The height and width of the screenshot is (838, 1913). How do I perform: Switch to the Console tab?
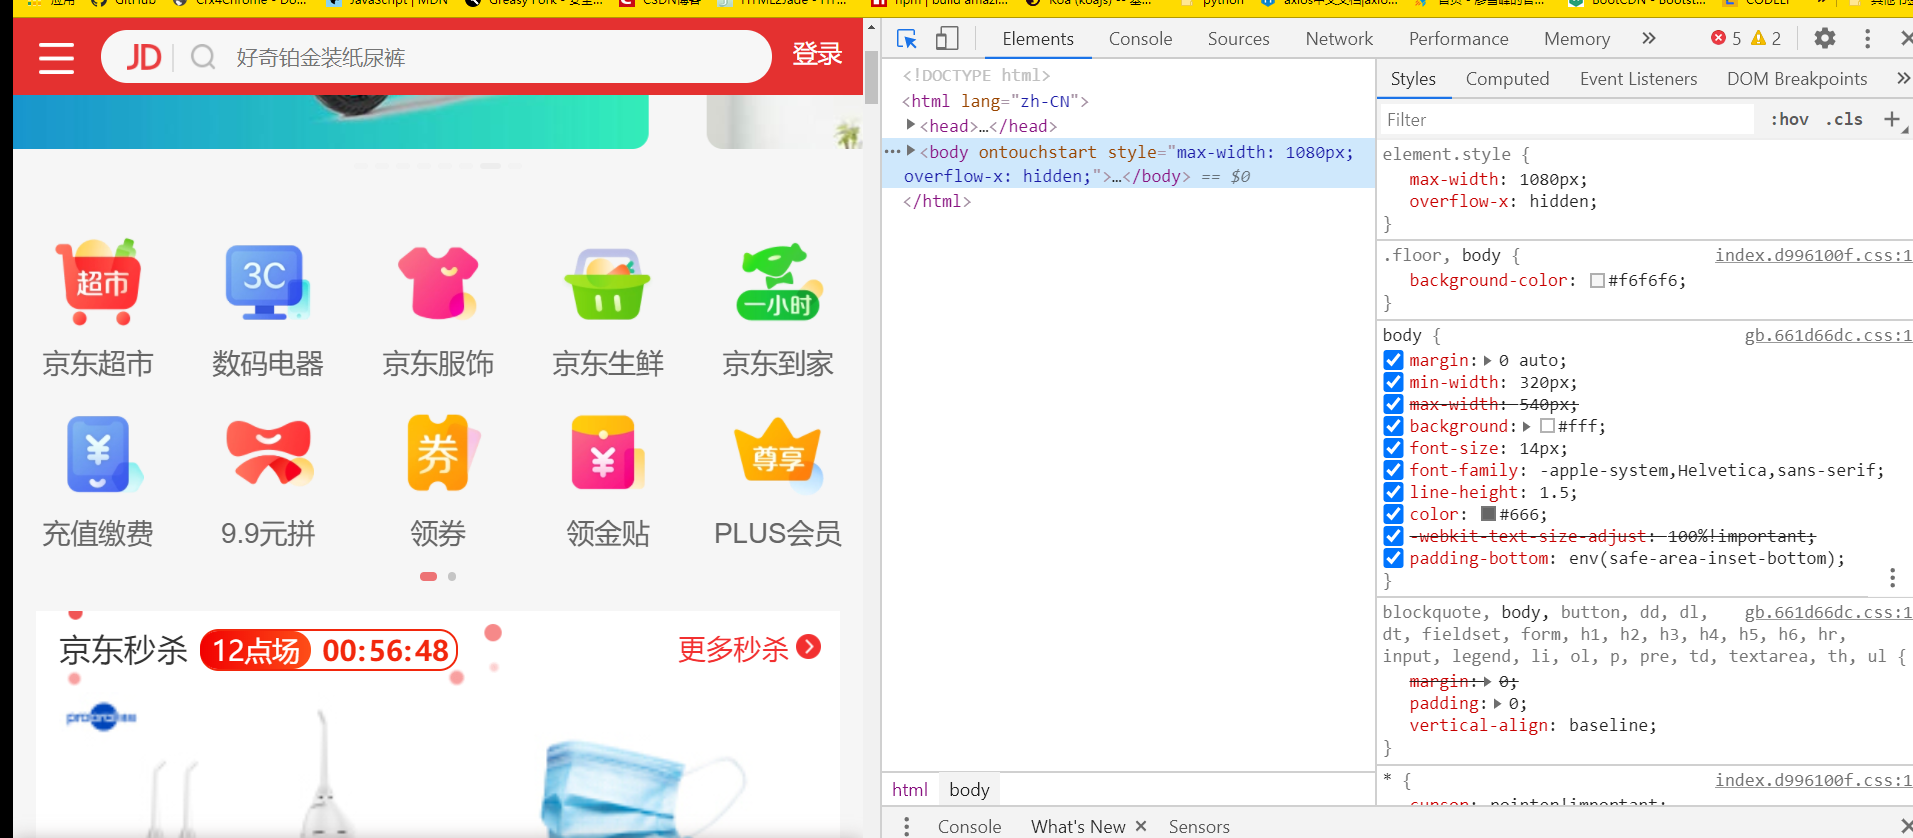(1140, 38)
